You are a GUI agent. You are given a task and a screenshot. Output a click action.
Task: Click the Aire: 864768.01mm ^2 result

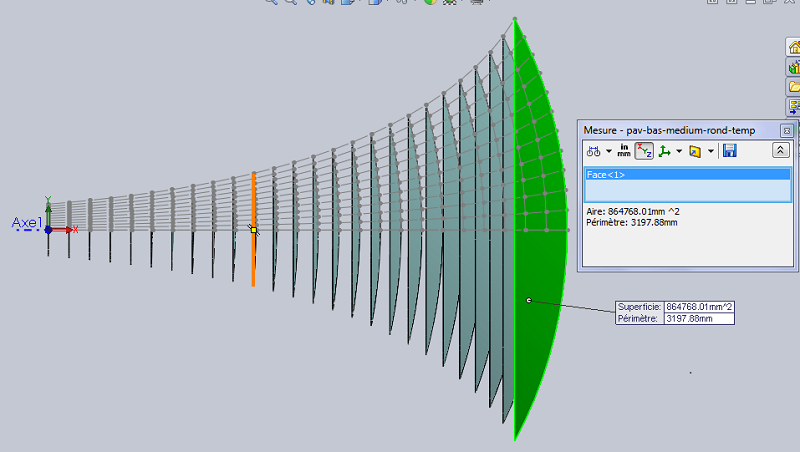[633, 211]
